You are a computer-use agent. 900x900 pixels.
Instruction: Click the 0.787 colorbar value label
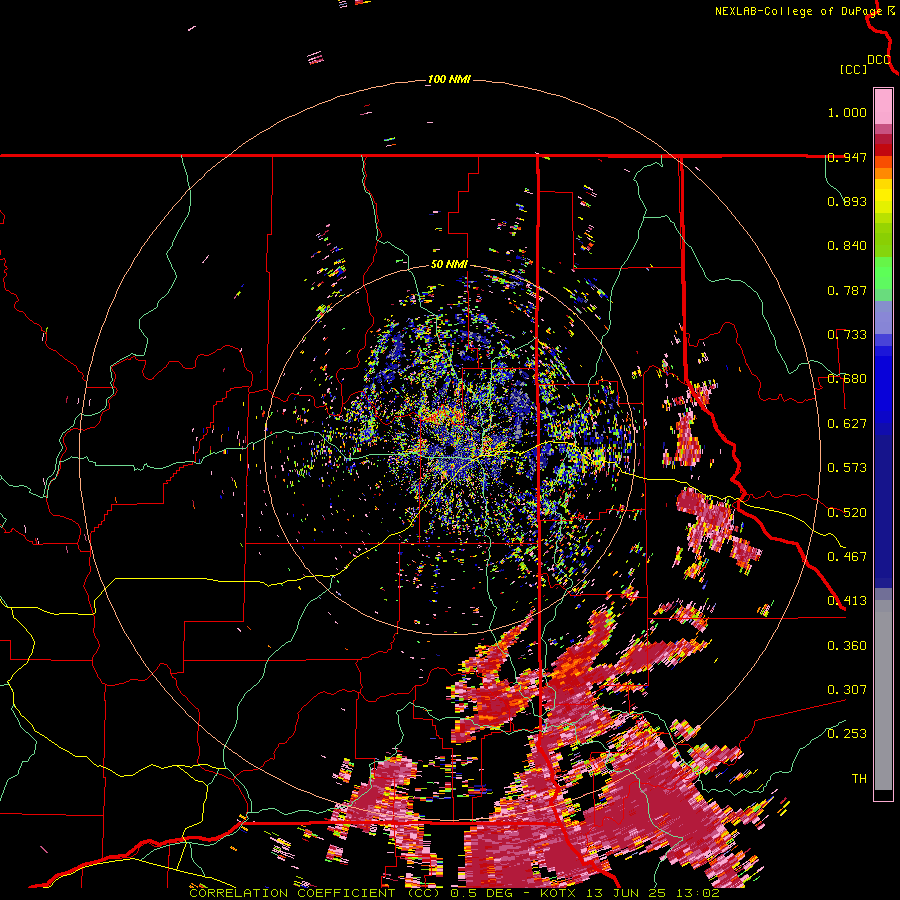coord(847,290)
